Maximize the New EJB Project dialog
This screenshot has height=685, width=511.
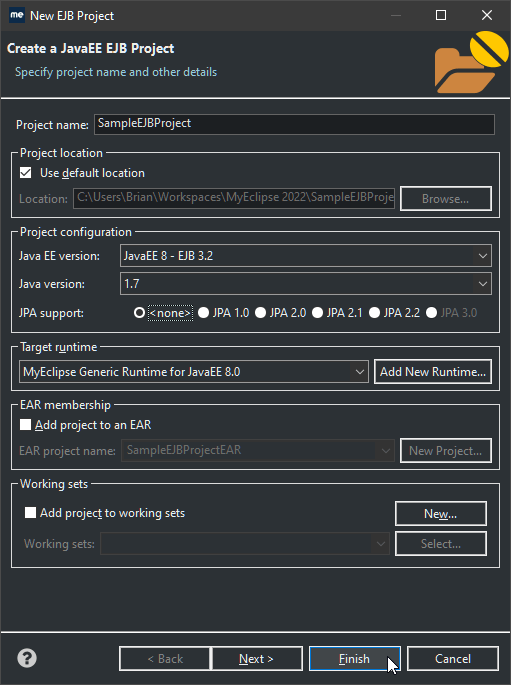pyautogui.click(x=441, y=15)
